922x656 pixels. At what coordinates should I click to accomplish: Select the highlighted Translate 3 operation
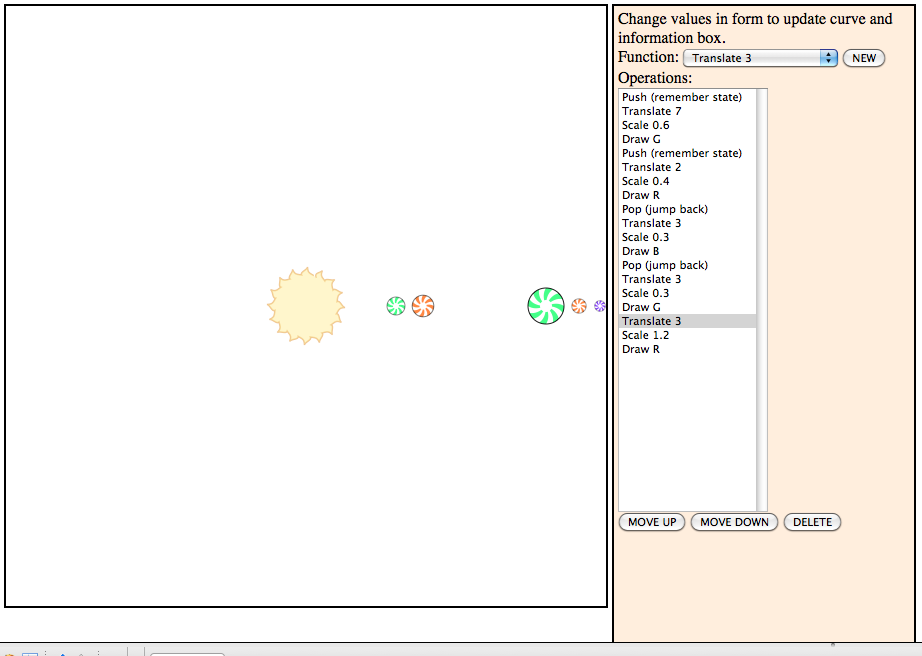point(652,321)
